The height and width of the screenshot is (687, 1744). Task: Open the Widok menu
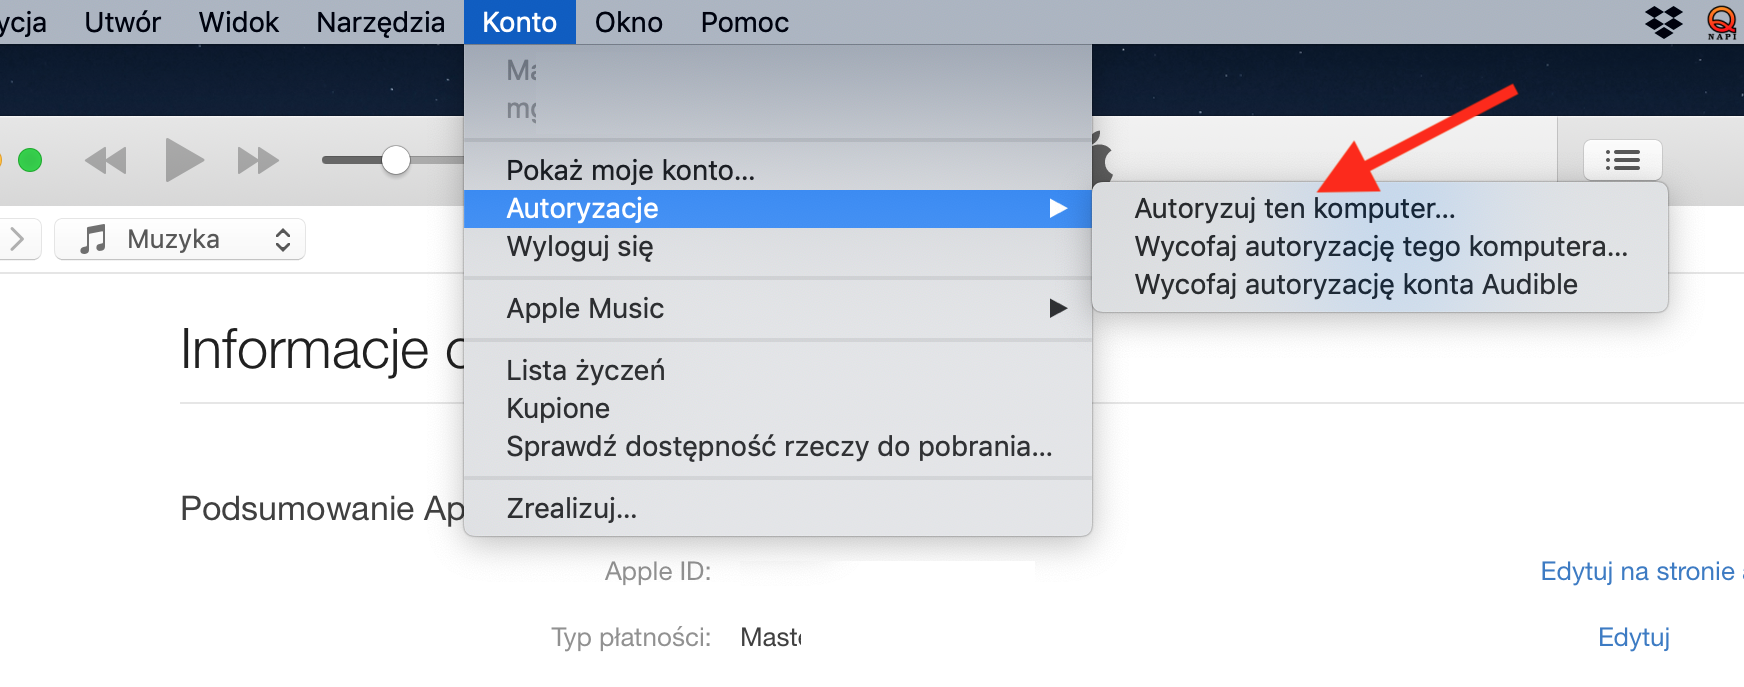point(238,22)
